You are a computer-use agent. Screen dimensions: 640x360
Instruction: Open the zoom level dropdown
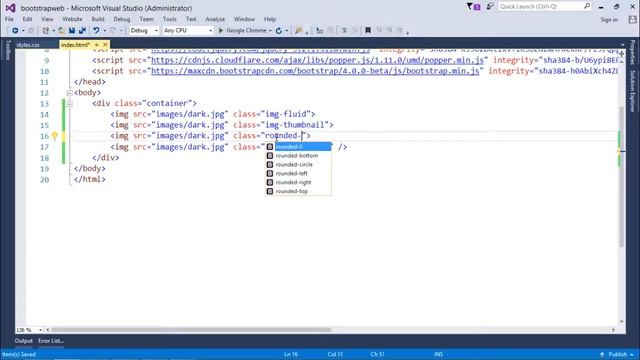(x=40, y=330)
